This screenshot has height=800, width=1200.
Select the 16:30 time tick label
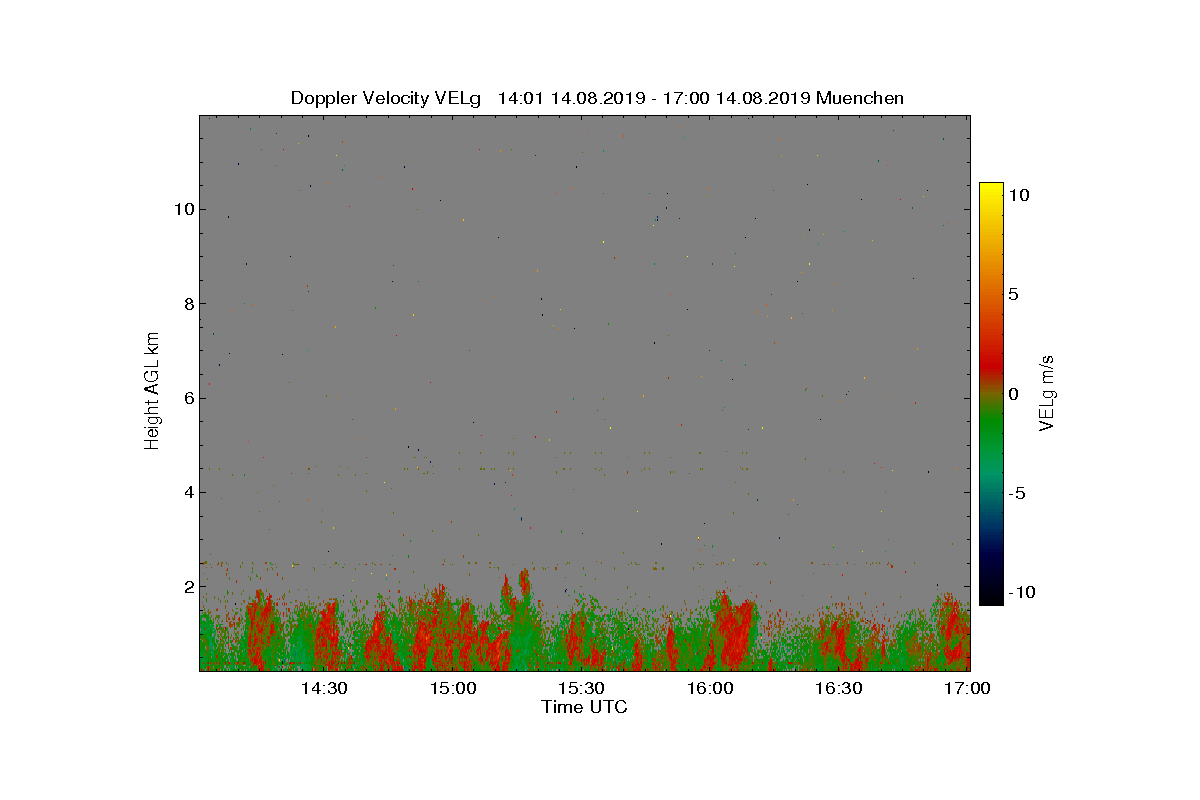[x=838, y=688]
